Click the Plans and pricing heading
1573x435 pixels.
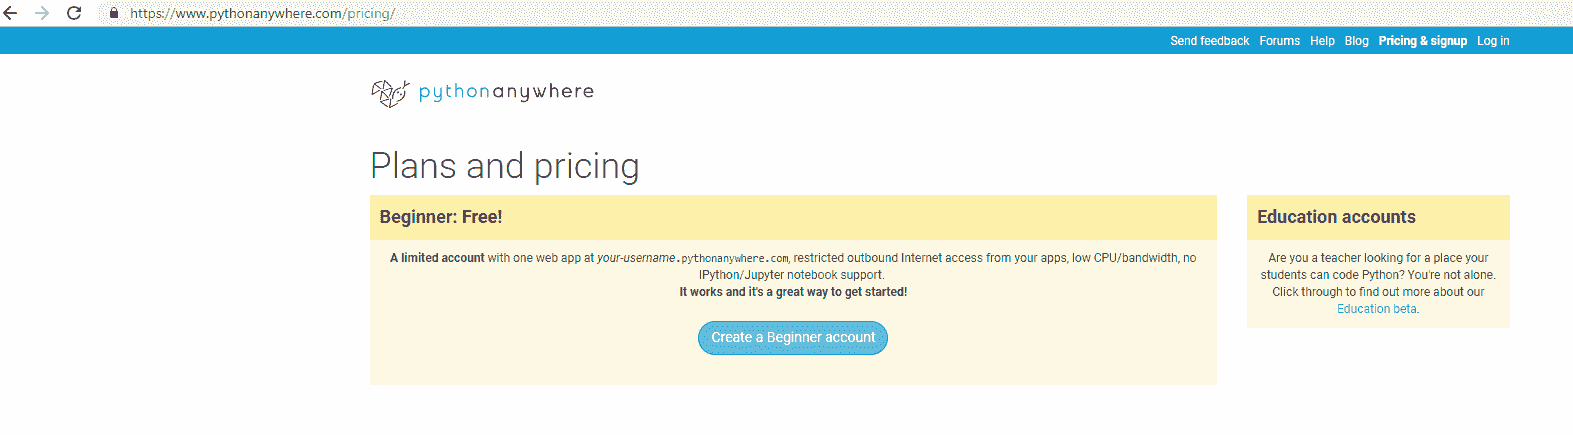click(x=504, y=166)
